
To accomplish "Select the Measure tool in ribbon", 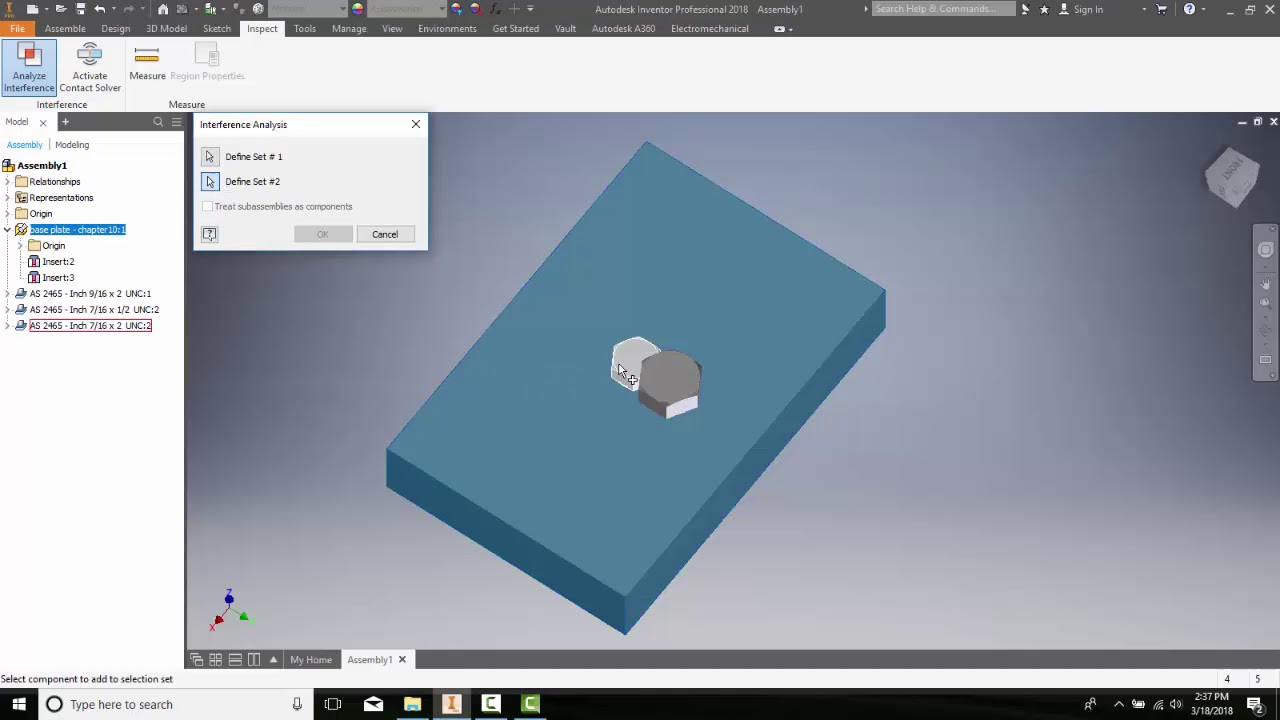I will [x=147, y=62].
